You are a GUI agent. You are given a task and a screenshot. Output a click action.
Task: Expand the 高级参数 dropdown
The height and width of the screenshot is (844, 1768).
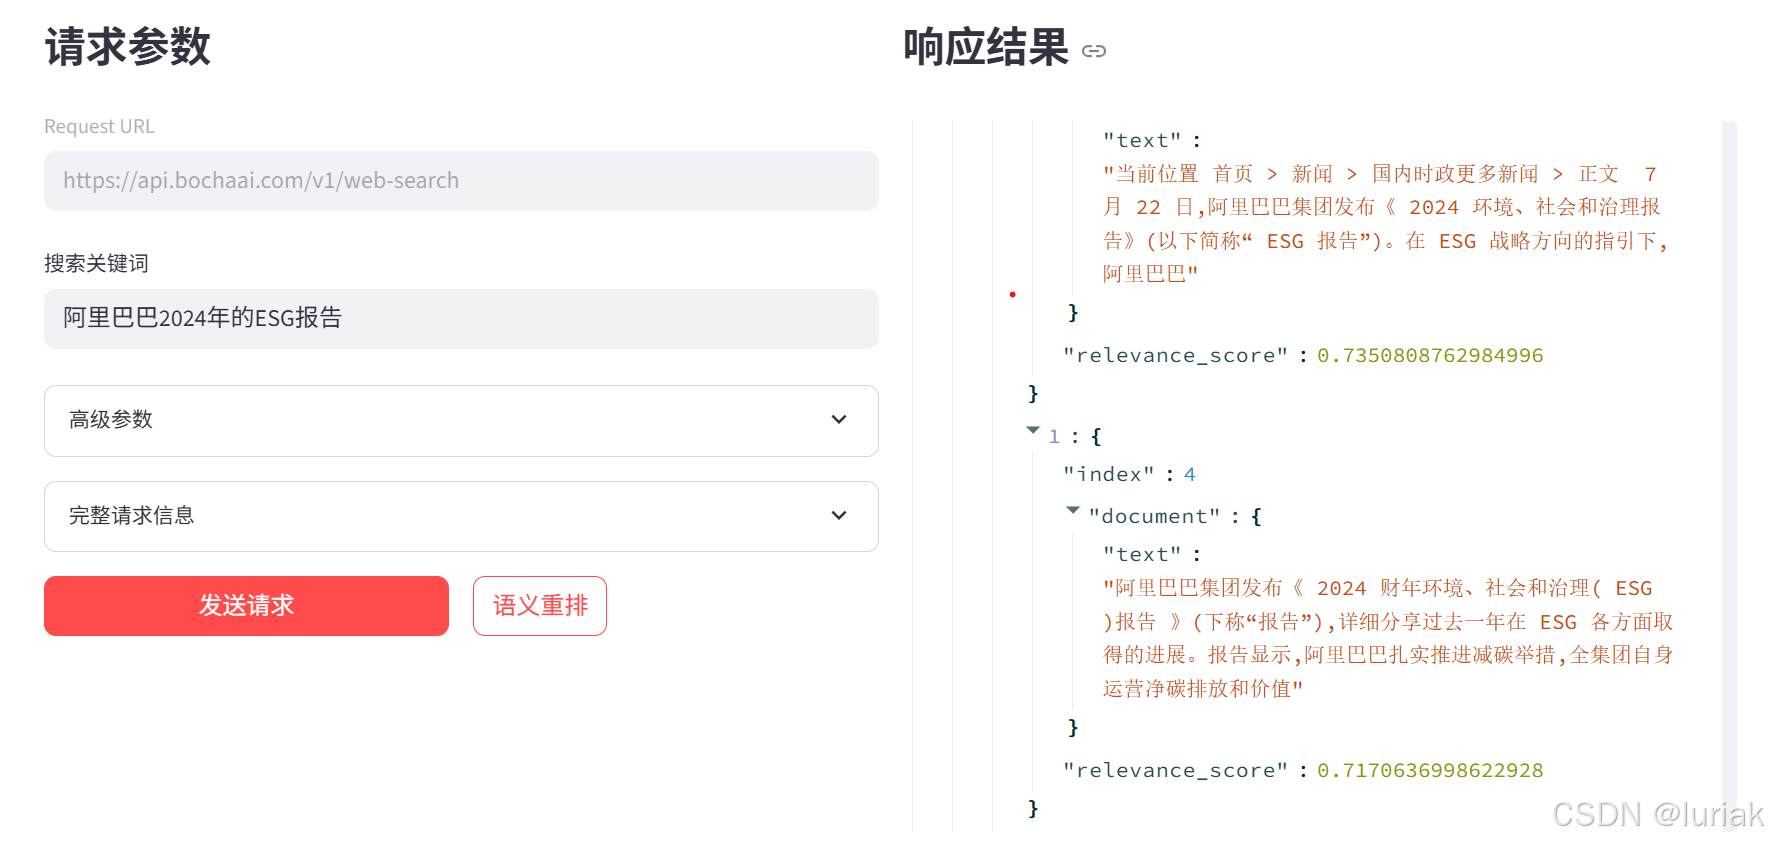tap(461, 421)
